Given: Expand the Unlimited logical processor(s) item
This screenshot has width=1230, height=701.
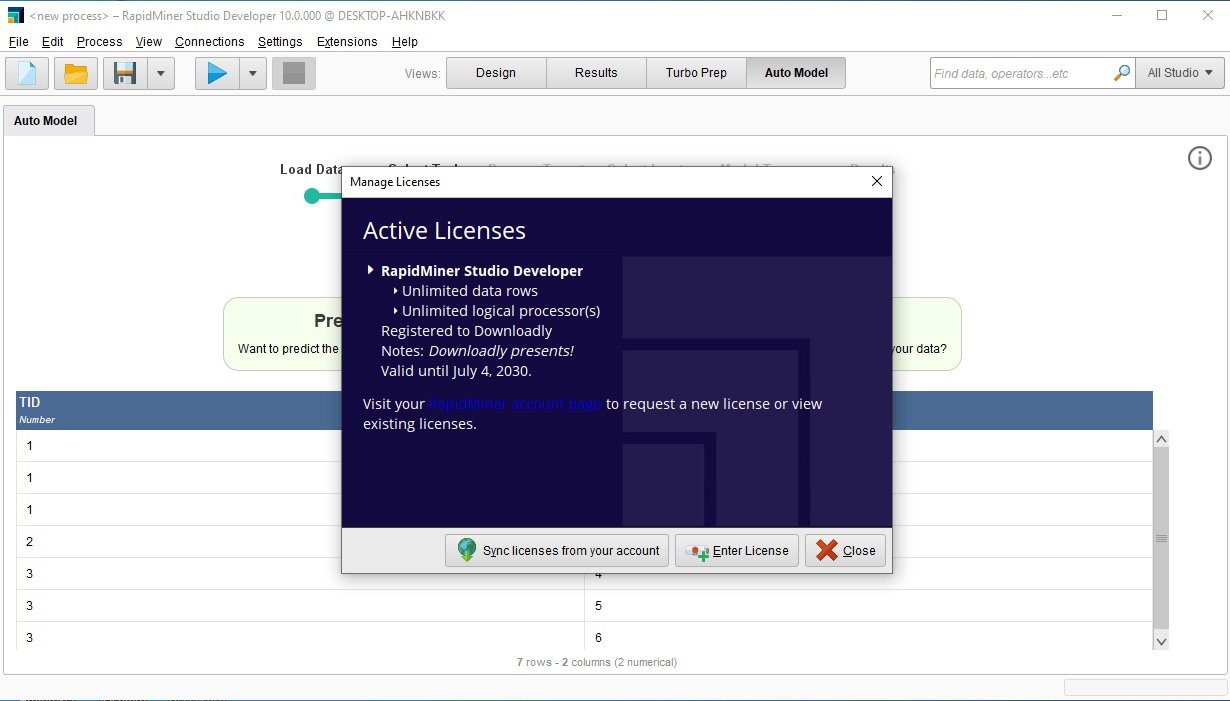Looking at the screenshot, I should point(396,311).
